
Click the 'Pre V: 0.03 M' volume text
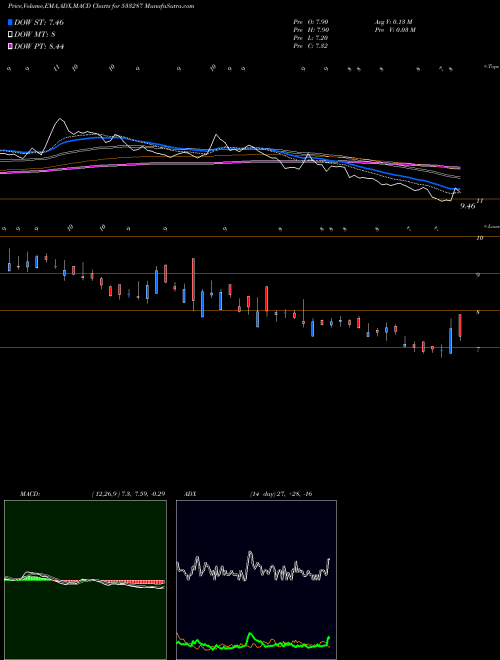pos(396,30)
